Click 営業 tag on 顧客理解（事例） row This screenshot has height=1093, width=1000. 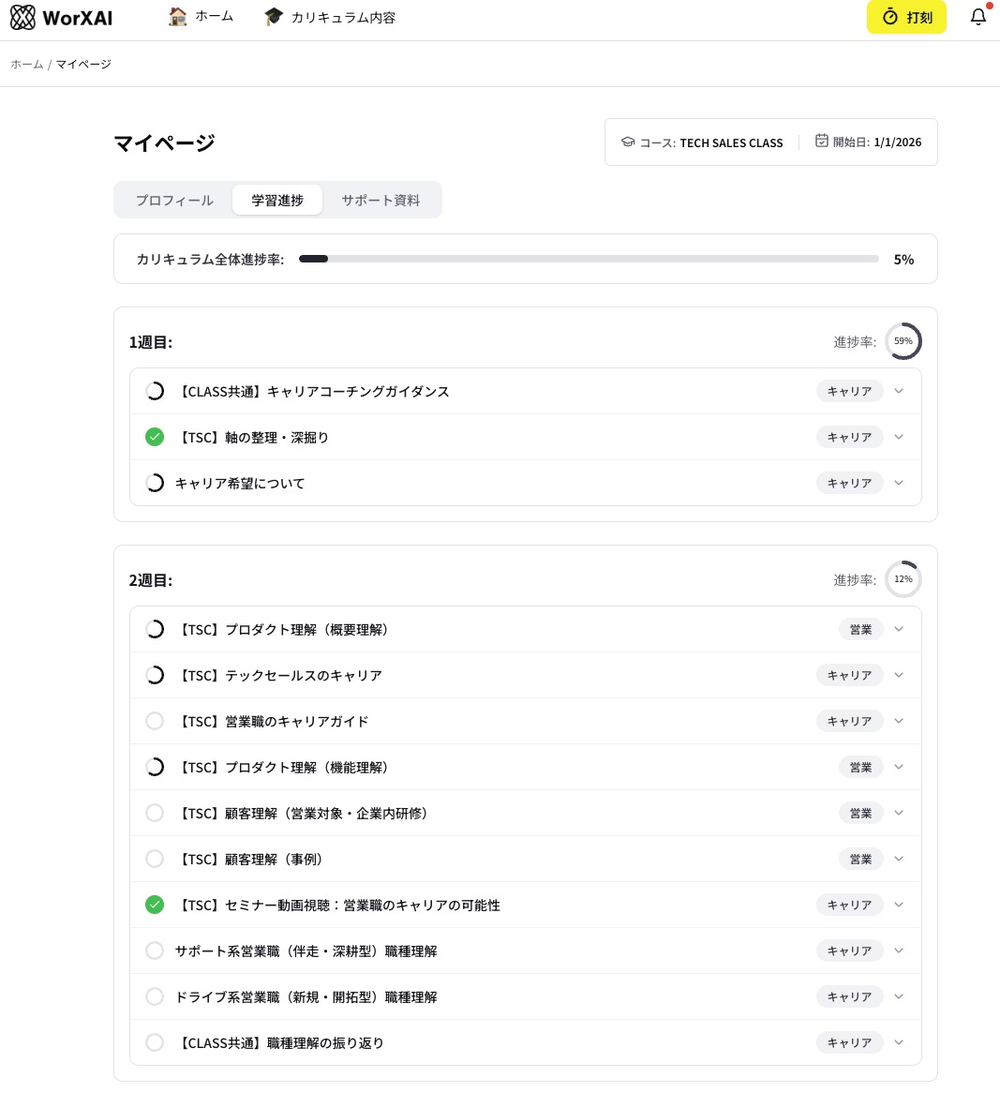pyautogui.click(x=861, y=859)
